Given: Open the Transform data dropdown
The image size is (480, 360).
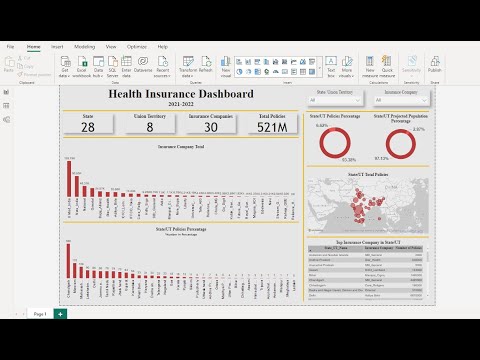Looking at the screenshot, I should [188, 67].
